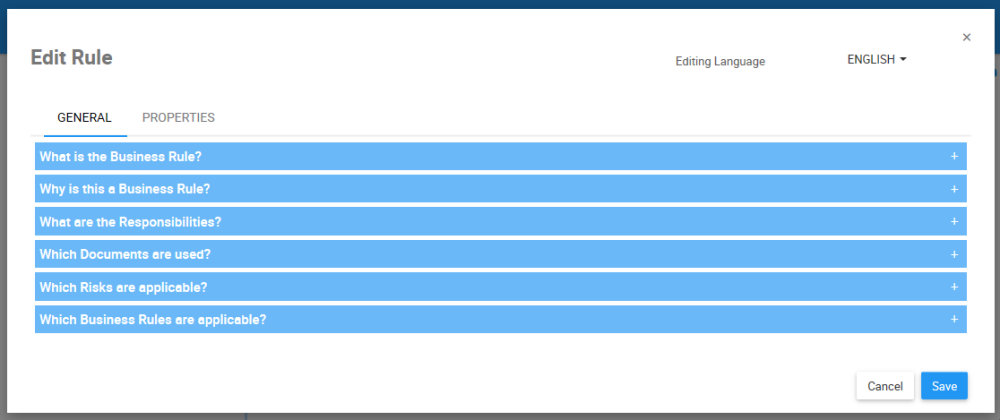1000x420 pixels.
Task: Expand 'Which Business Rules are applicable?' section
Action: 153,319
